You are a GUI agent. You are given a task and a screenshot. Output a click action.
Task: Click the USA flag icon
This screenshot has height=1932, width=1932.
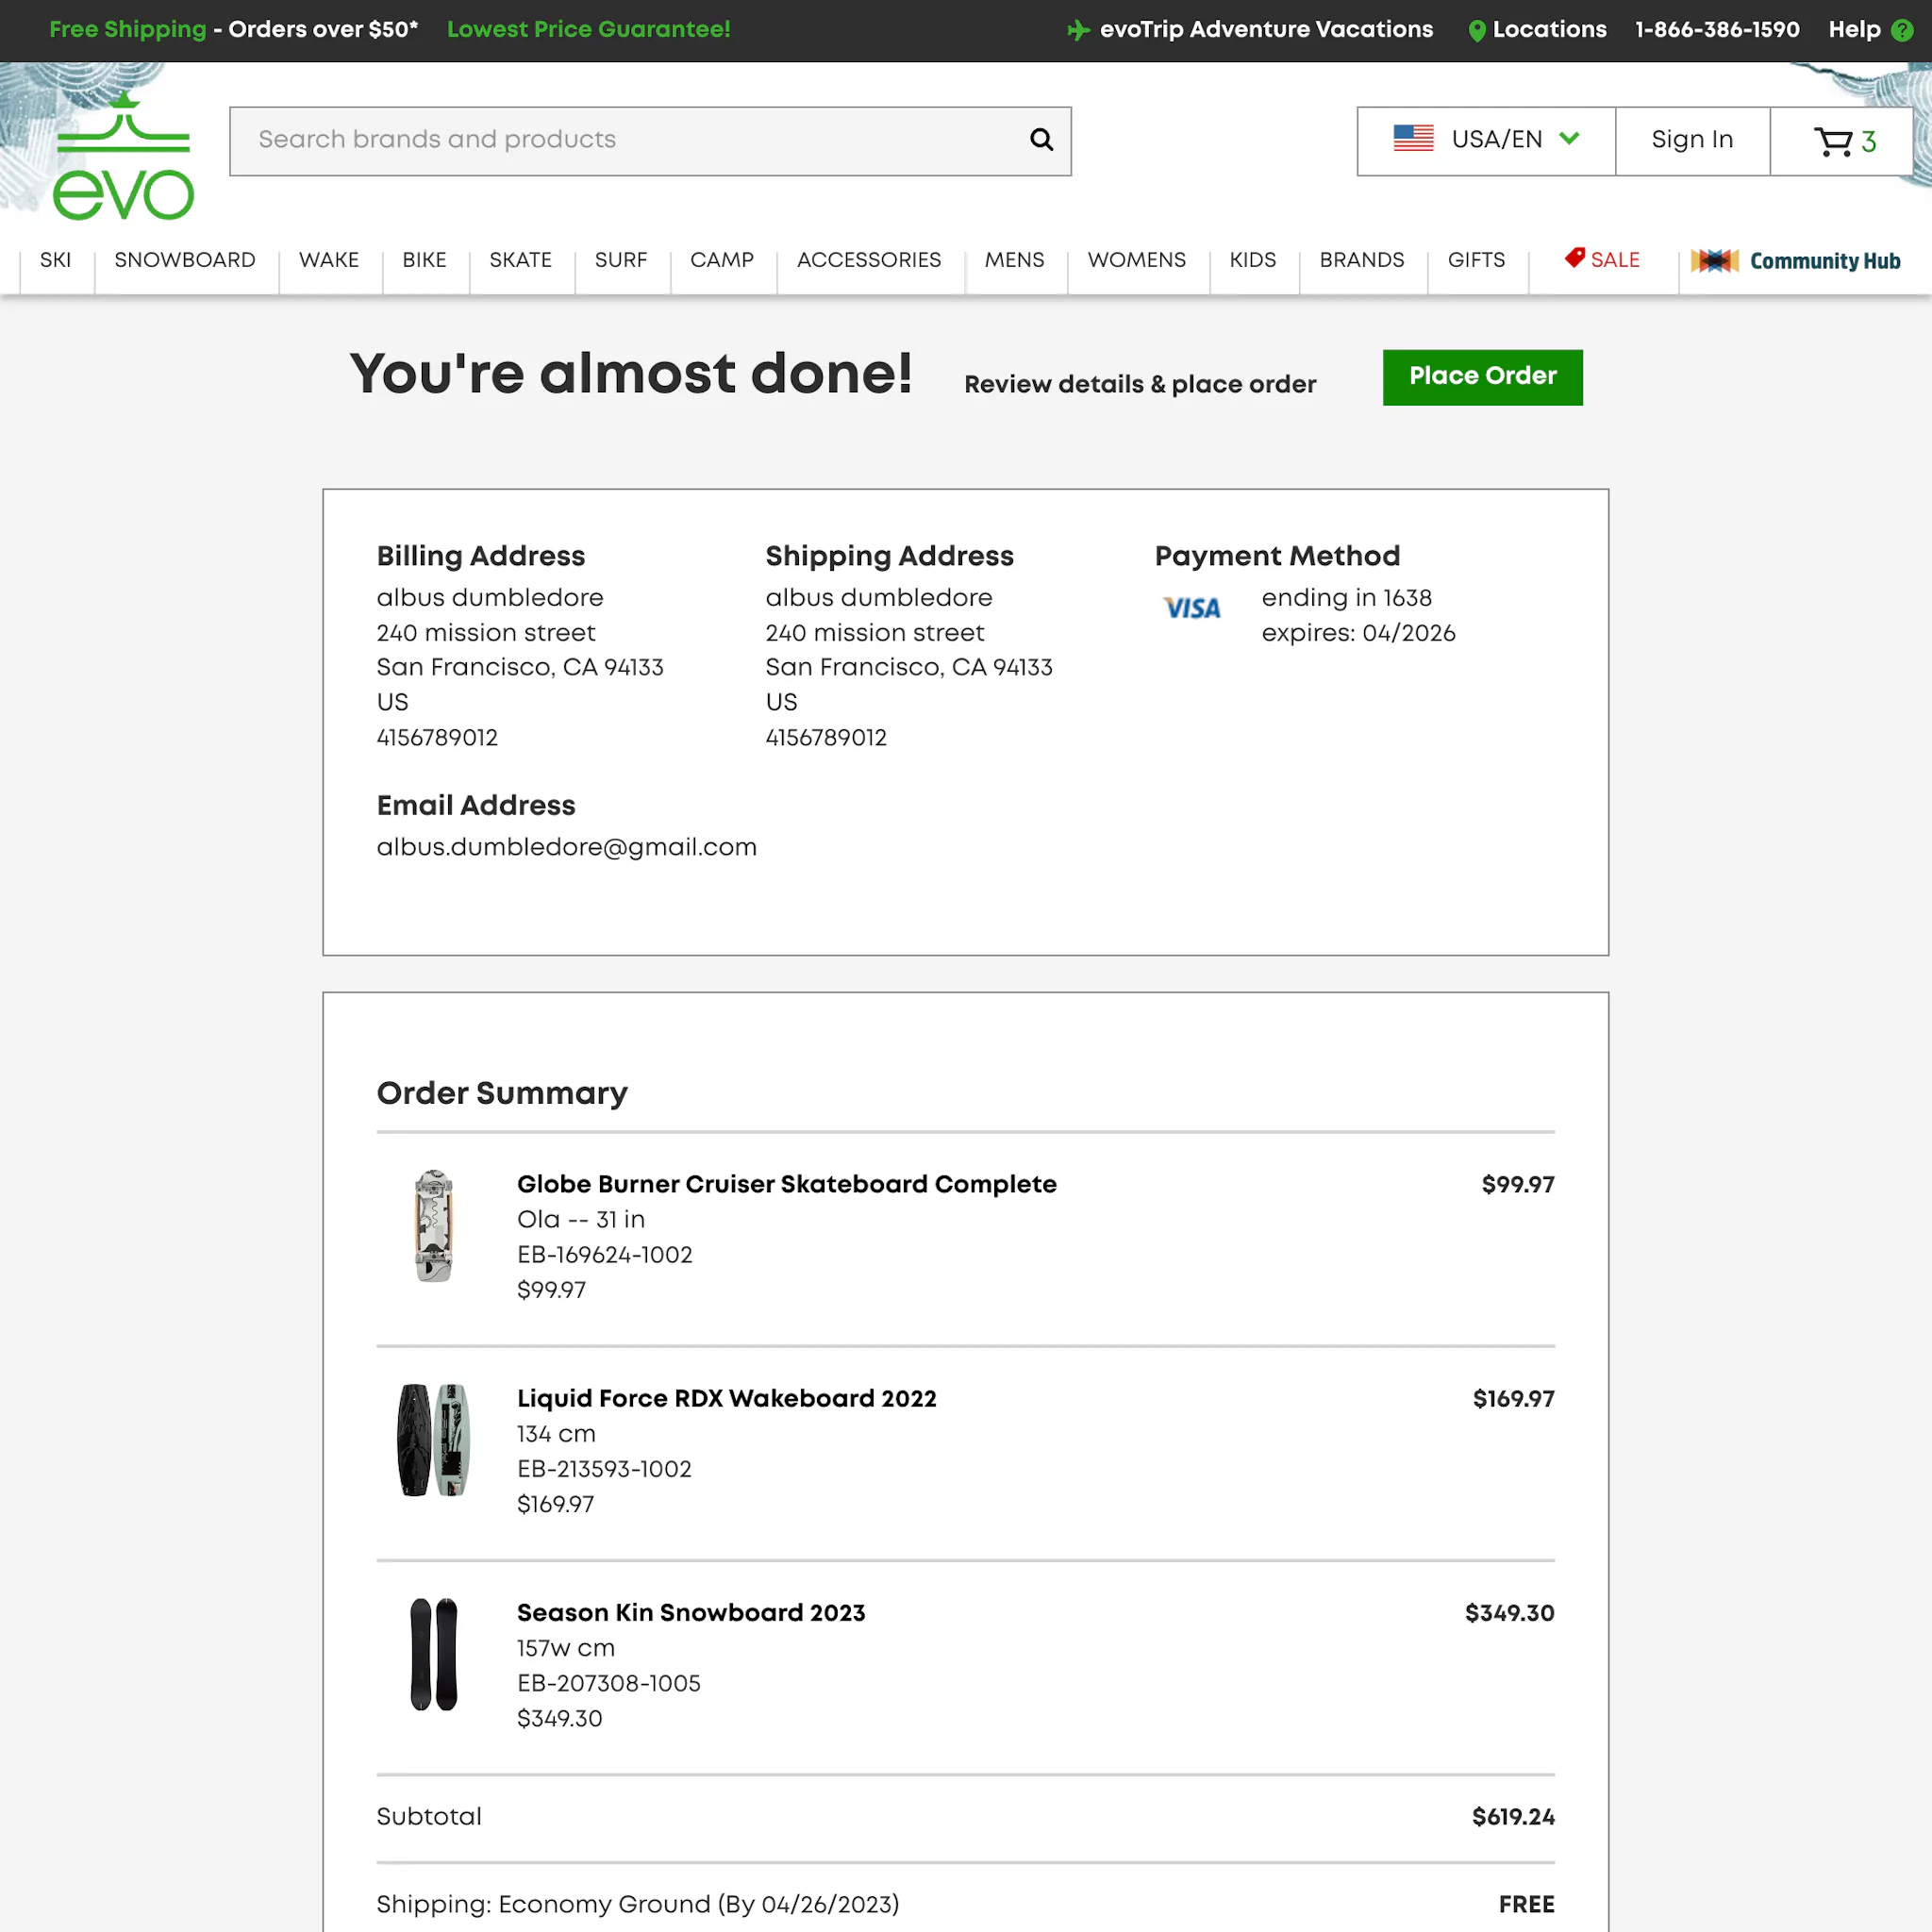coord(1413,138)
